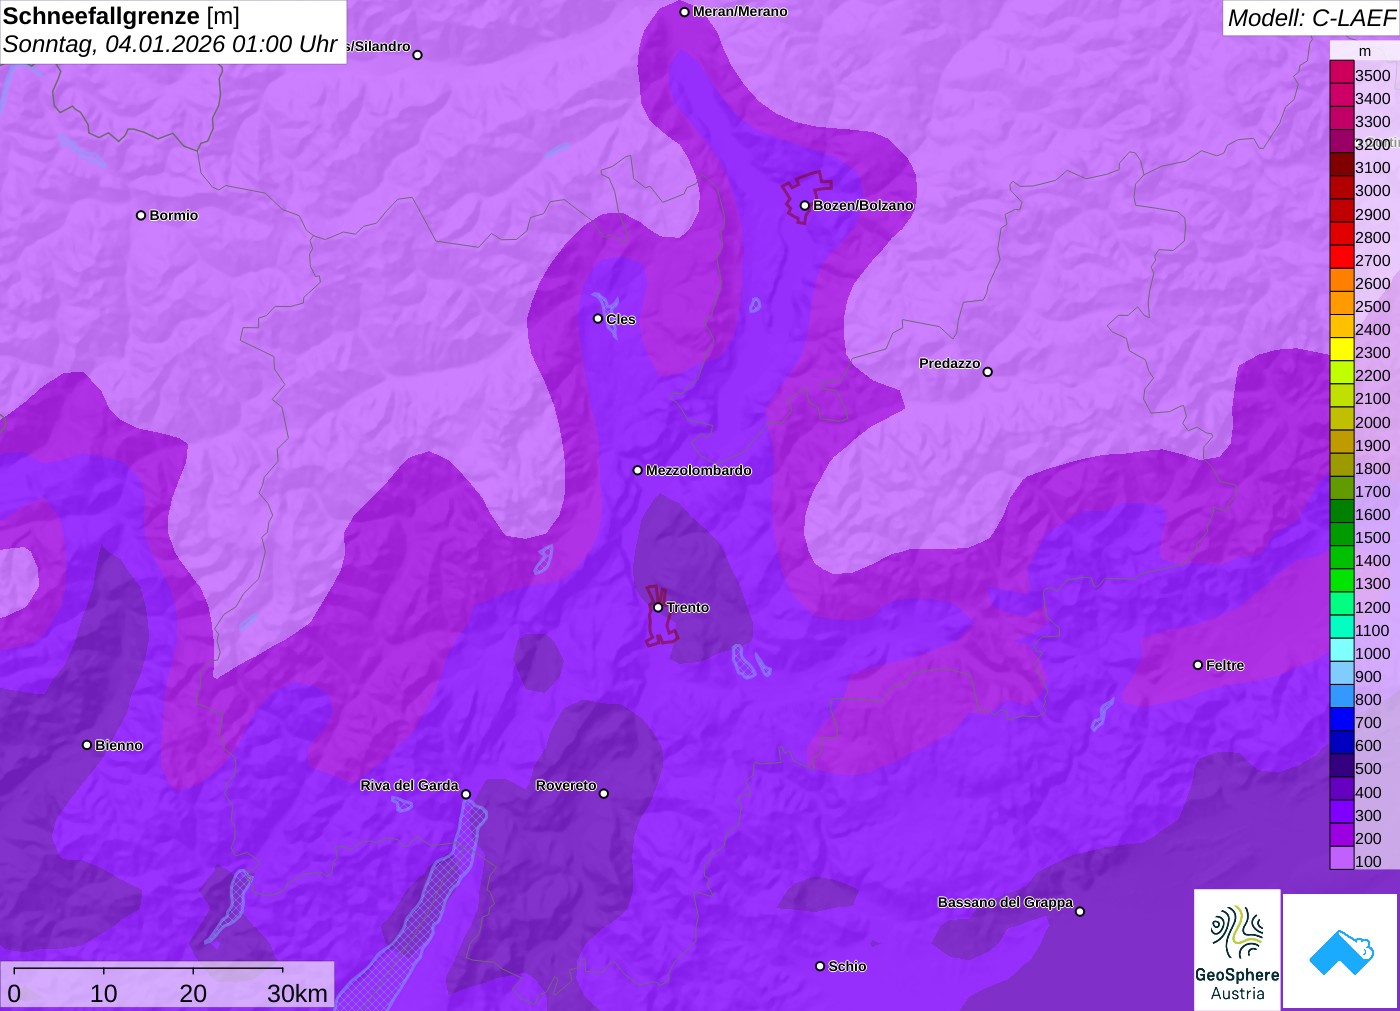The height and width of the screenshot is (1011, 1400).
Task: Click the legend unit header 'm'
Action: pos(1364,51)
